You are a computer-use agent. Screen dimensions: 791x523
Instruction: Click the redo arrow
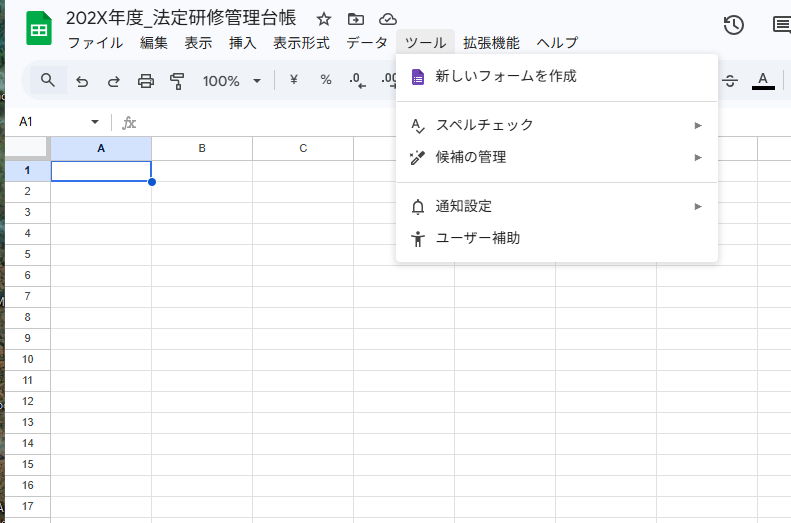pos(114,81)
